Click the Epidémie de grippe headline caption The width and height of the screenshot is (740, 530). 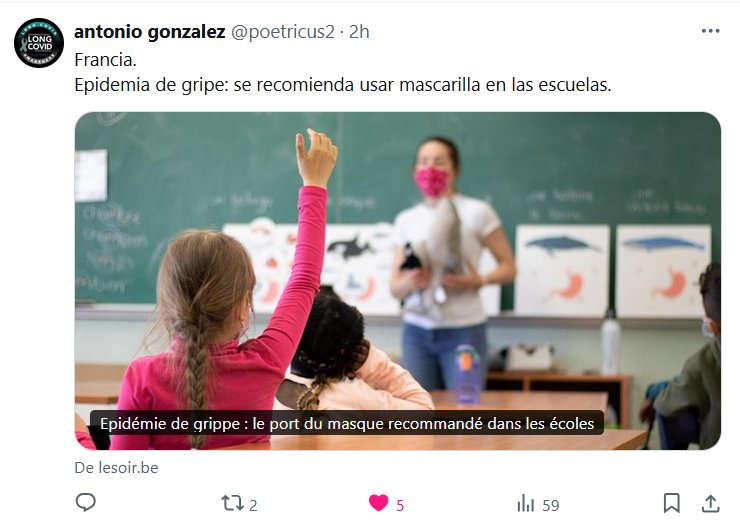(347, 423)
